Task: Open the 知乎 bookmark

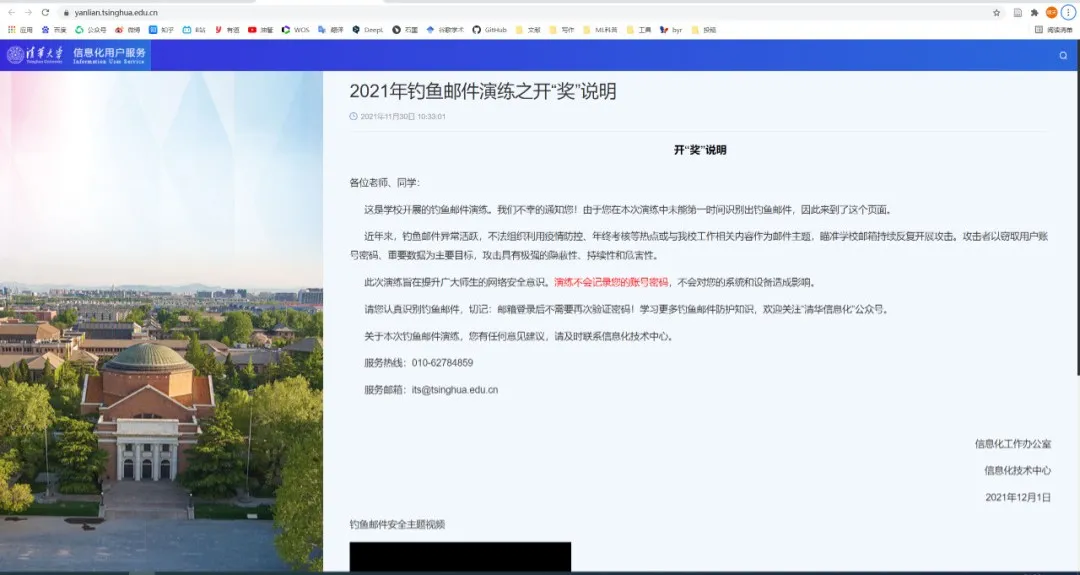Action: pyautogui.click(x=160, y=30)
